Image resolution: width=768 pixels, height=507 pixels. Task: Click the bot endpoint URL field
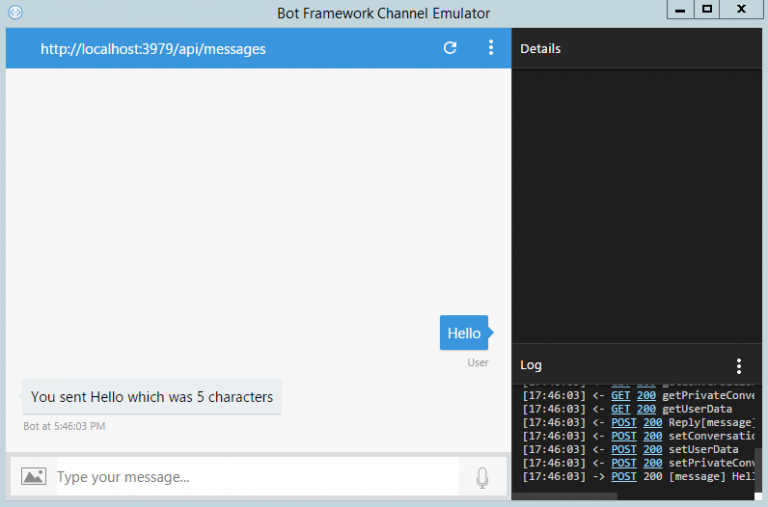click(x=153, y=48)
